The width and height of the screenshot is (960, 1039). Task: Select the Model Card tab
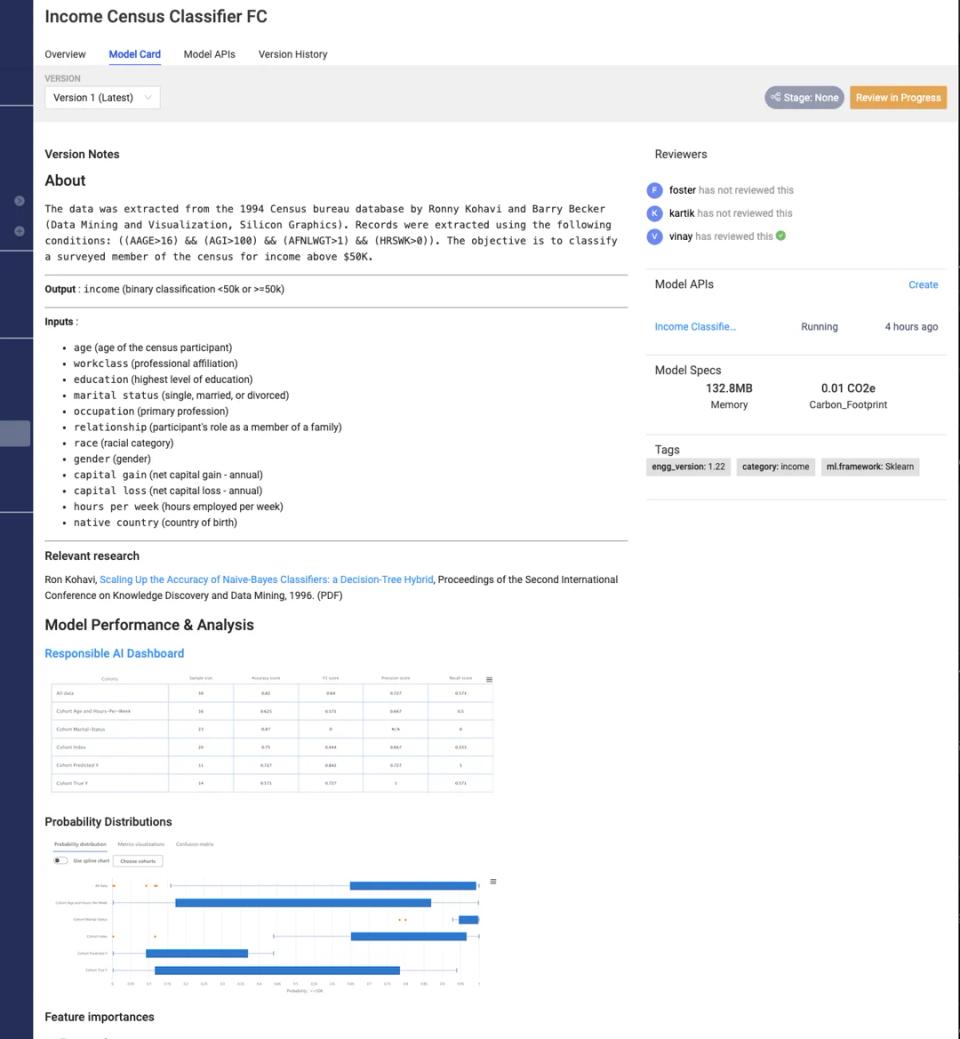pos(134,54)
